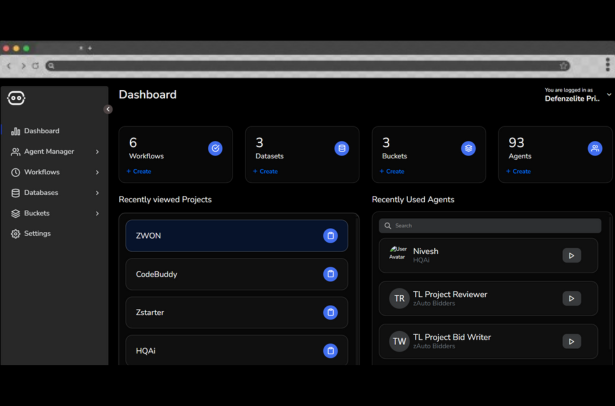
Task: Click the Agent Manager people icon
Action: [15, 152]
